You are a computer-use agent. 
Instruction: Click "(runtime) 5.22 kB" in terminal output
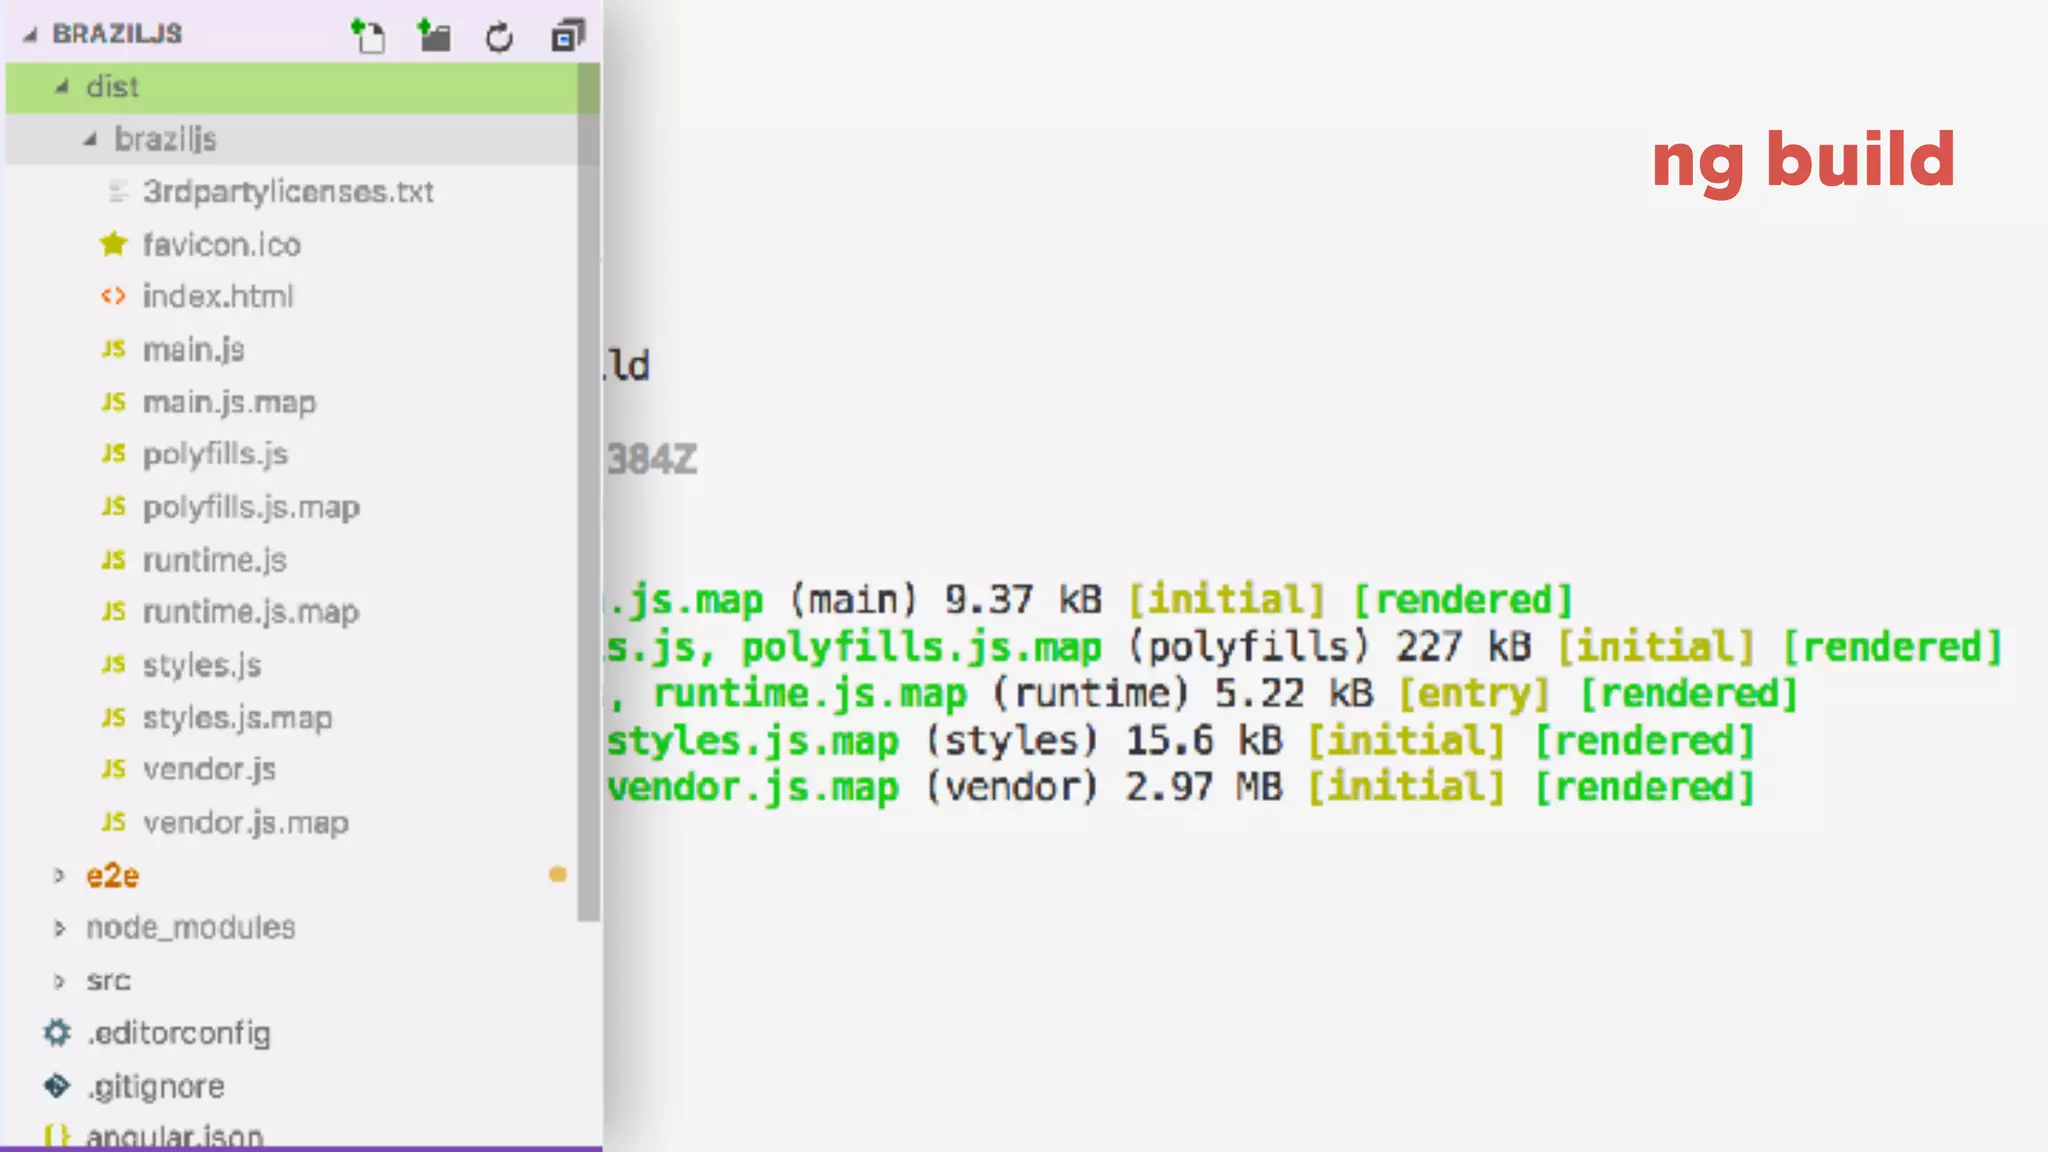pyautogui.click(x=1183, y=694)
